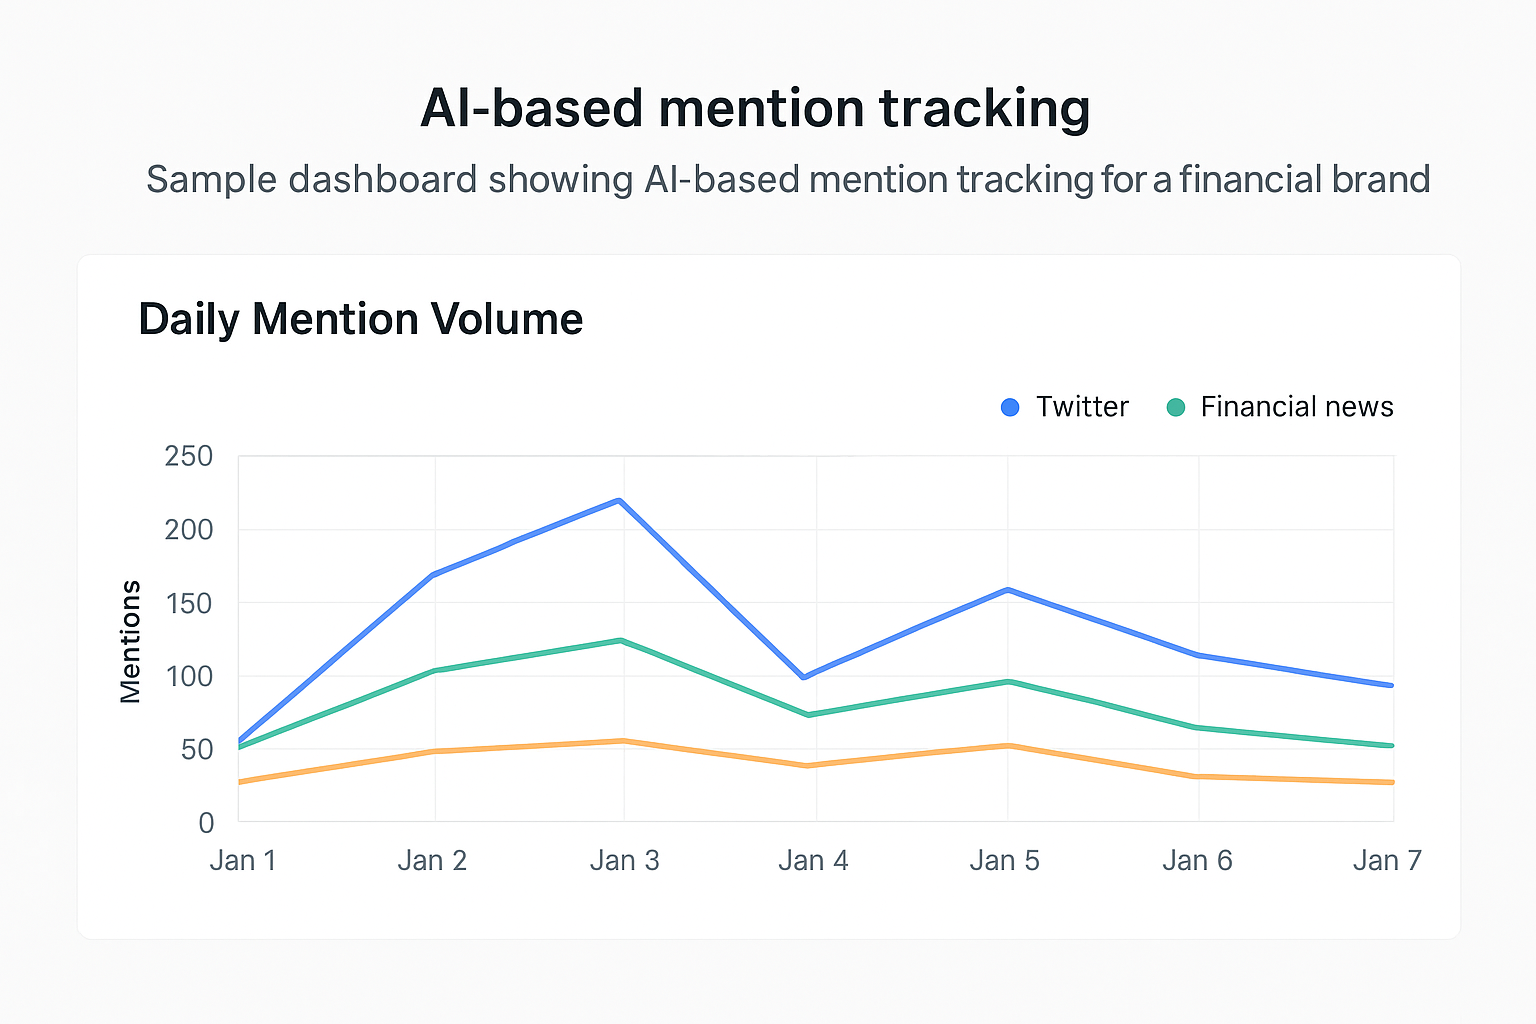The height and width of the screenshot is (1024, 1536).
Task: Click the AI-based mention tracking main title
Action: coord(755,108)
